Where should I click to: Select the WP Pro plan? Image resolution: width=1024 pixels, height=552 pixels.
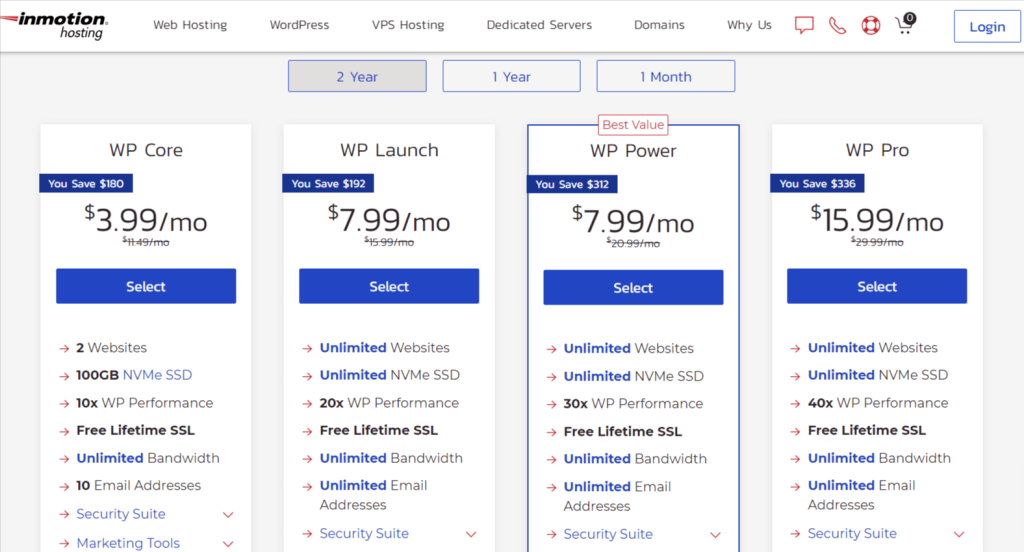[876, 286]
